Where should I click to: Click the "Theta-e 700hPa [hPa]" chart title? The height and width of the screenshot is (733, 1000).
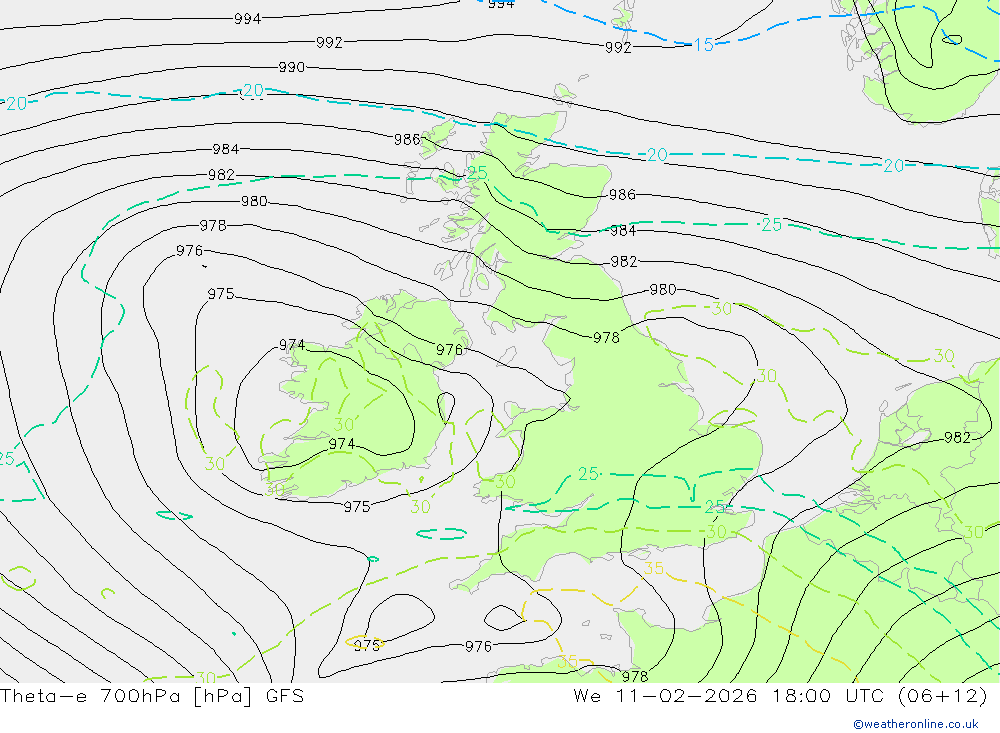coord(128,695)
